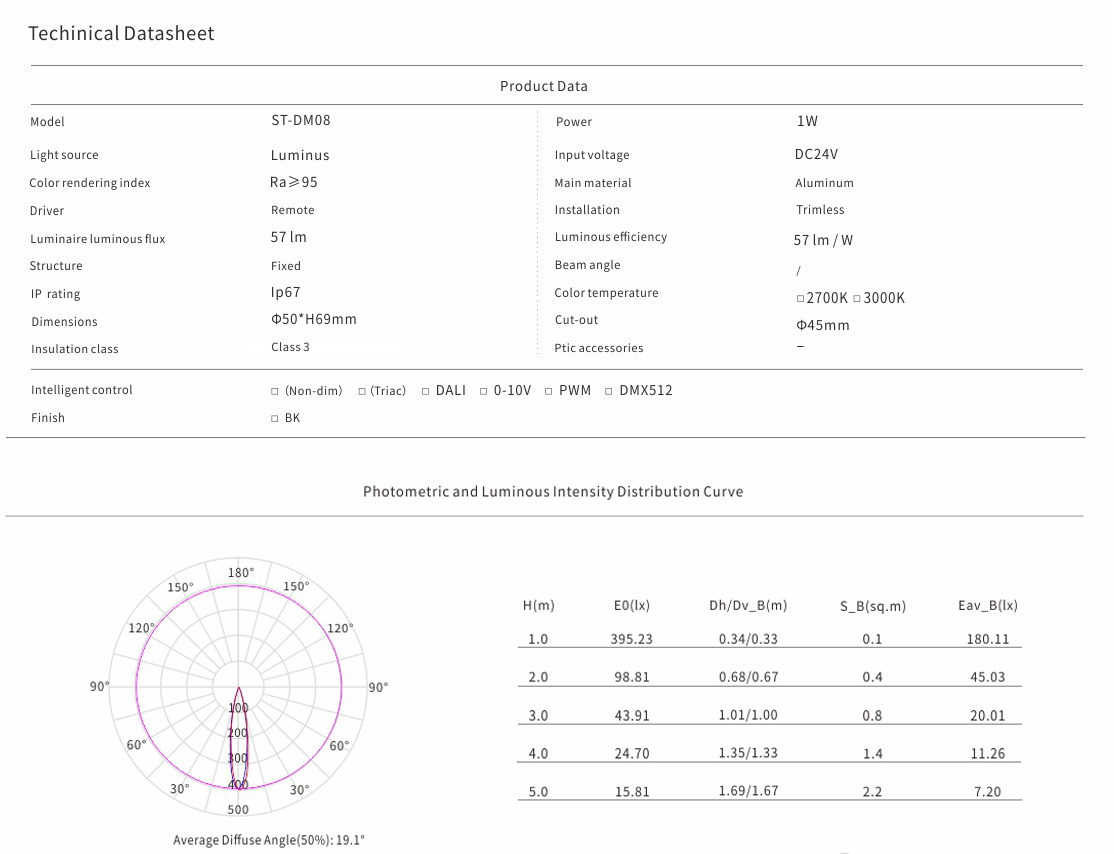Screen dimensions: 1114x854
Task: Click the polar light distribution chart
Action: (239, 688)
